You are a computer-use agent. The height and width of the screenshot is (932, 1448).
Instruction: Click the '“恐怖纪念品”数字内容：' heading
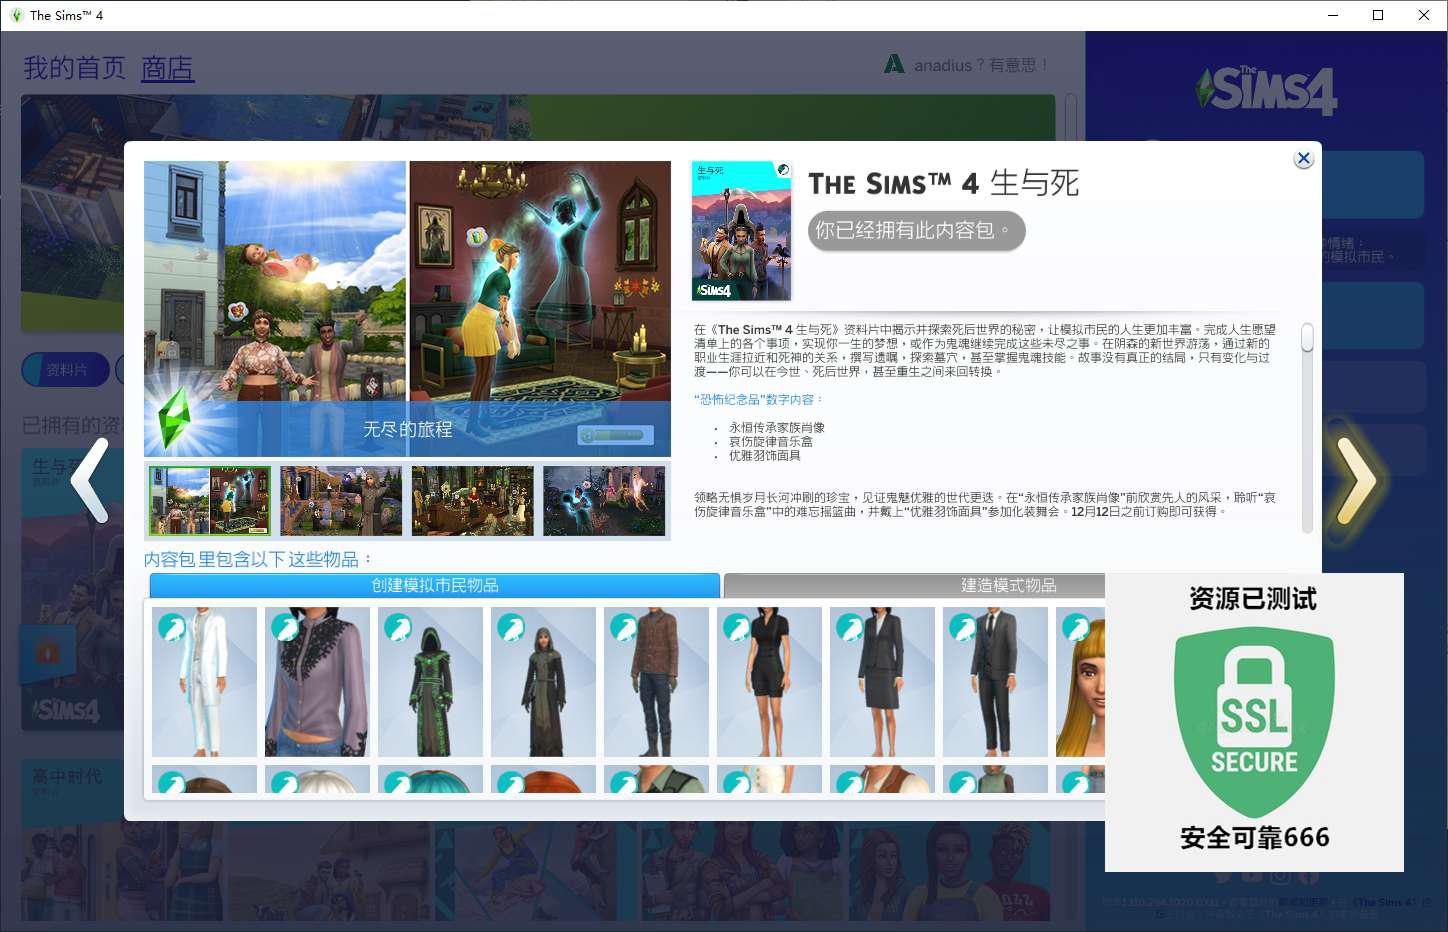(x=759, y=399)
